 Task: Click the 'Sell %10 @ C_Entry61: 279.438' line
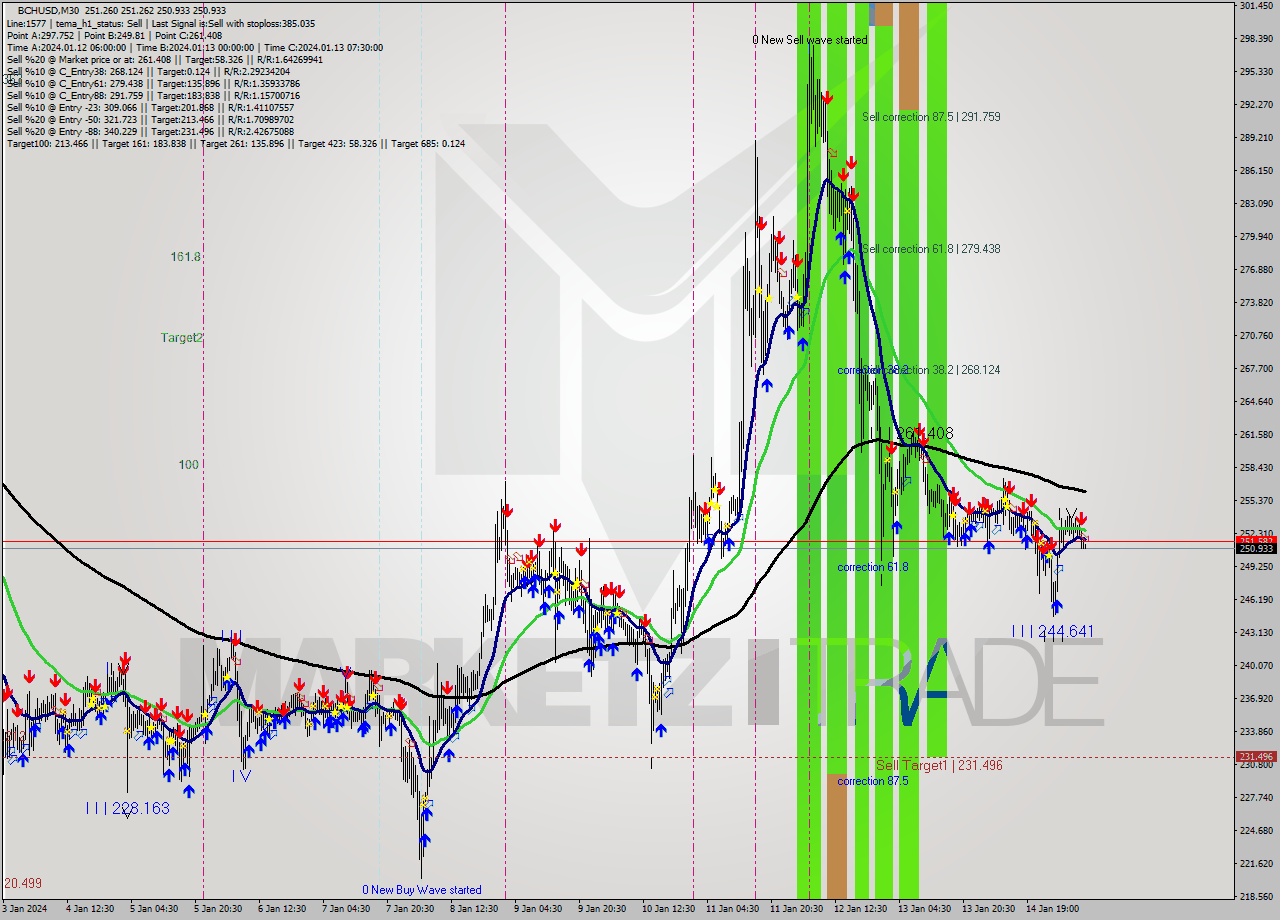(153, 83)
